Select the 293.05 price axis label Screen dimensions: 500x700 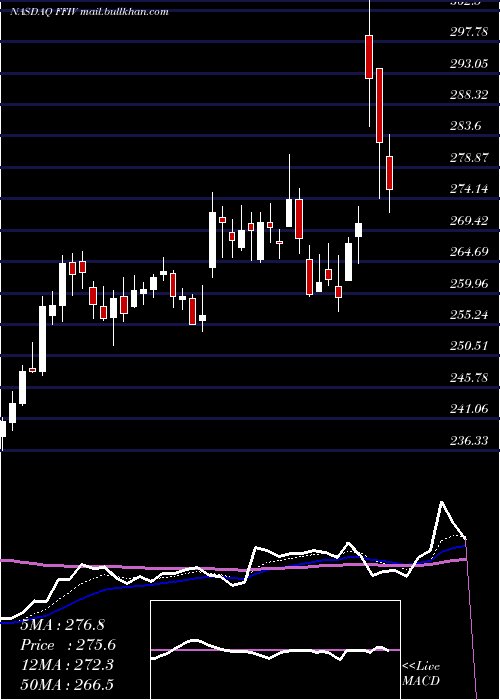[468, 63]
